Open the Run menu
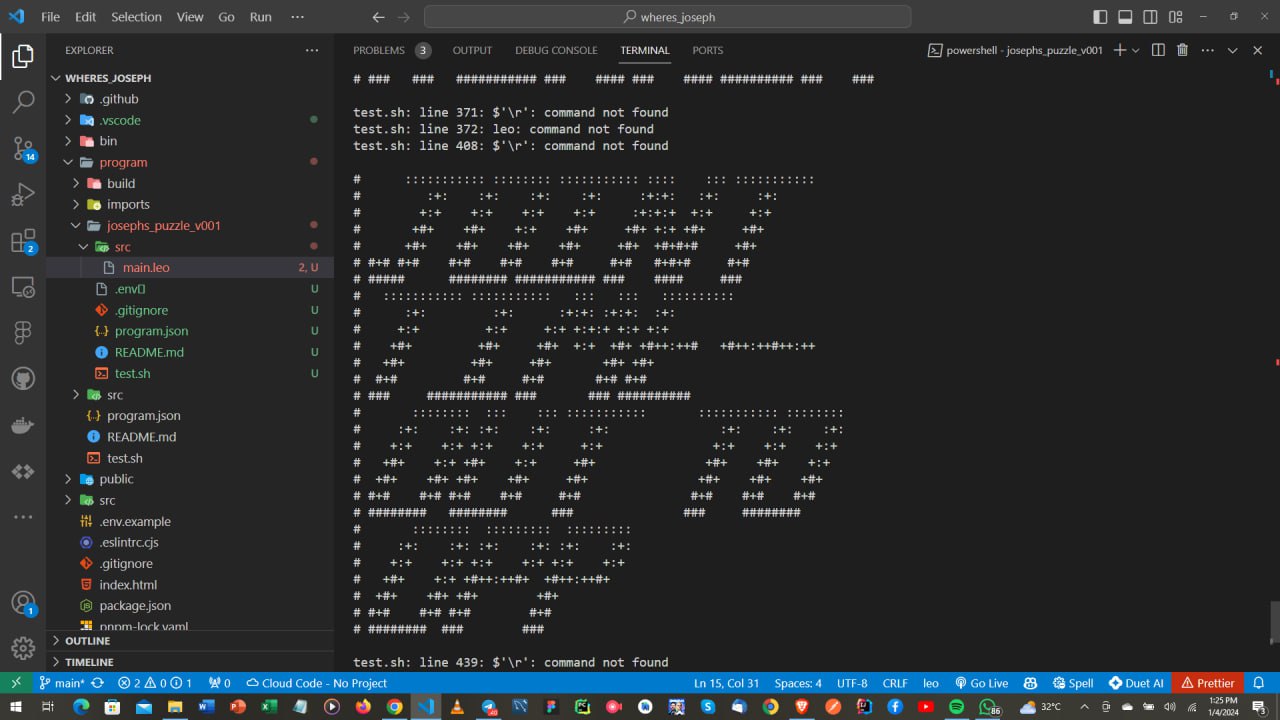Viewport: 1280px width, 720px height. point(260,17)
